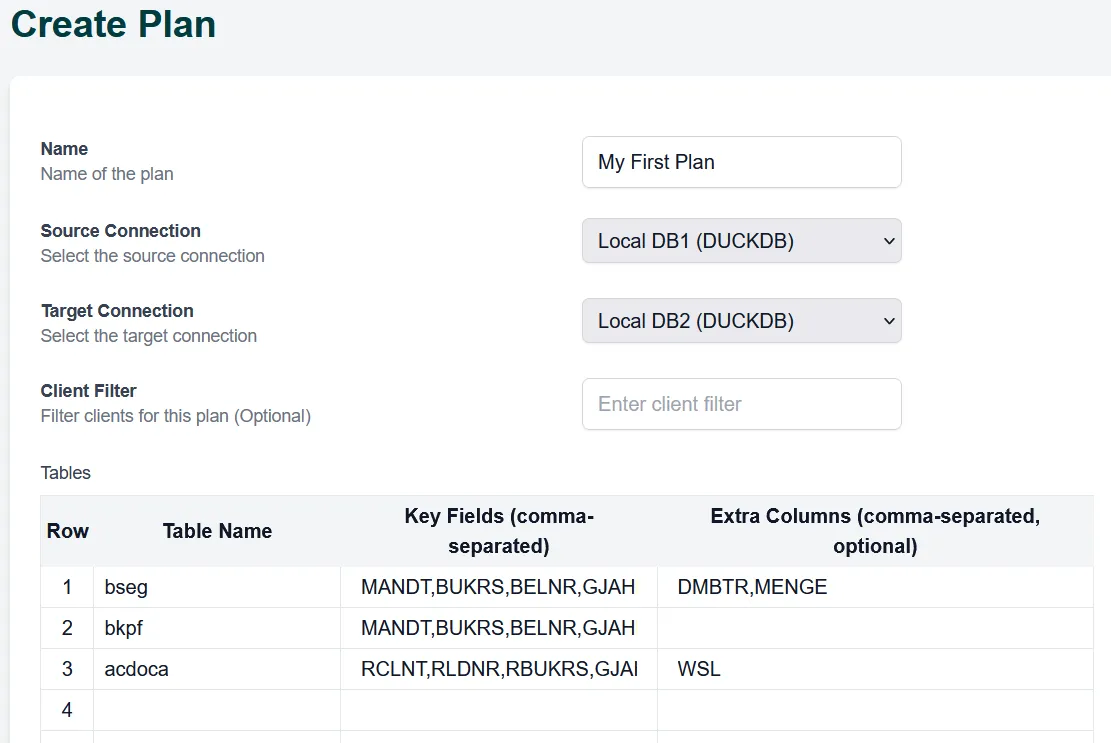This screenshot has height=743, width=1111.
Task: Edit the key fields cell for bkpf
Action: pos(498,628)
